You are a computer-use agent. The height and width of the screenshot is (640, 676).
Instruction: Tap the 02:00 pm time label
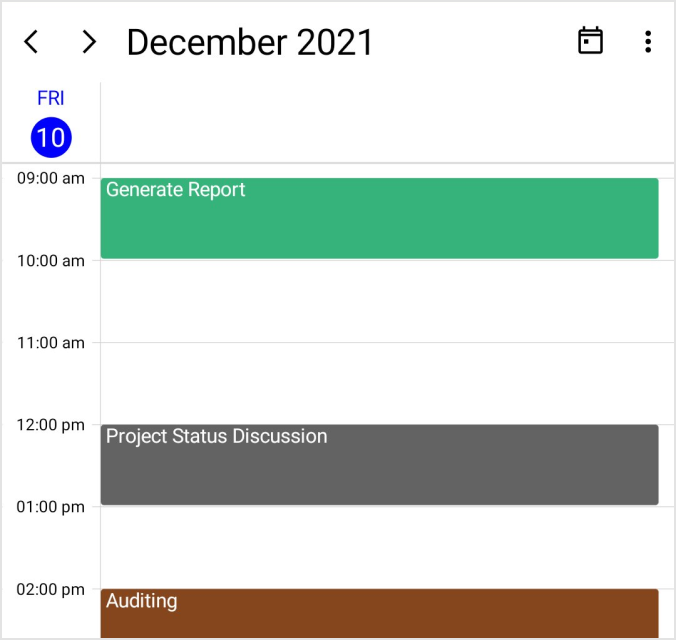click(51, 589)
